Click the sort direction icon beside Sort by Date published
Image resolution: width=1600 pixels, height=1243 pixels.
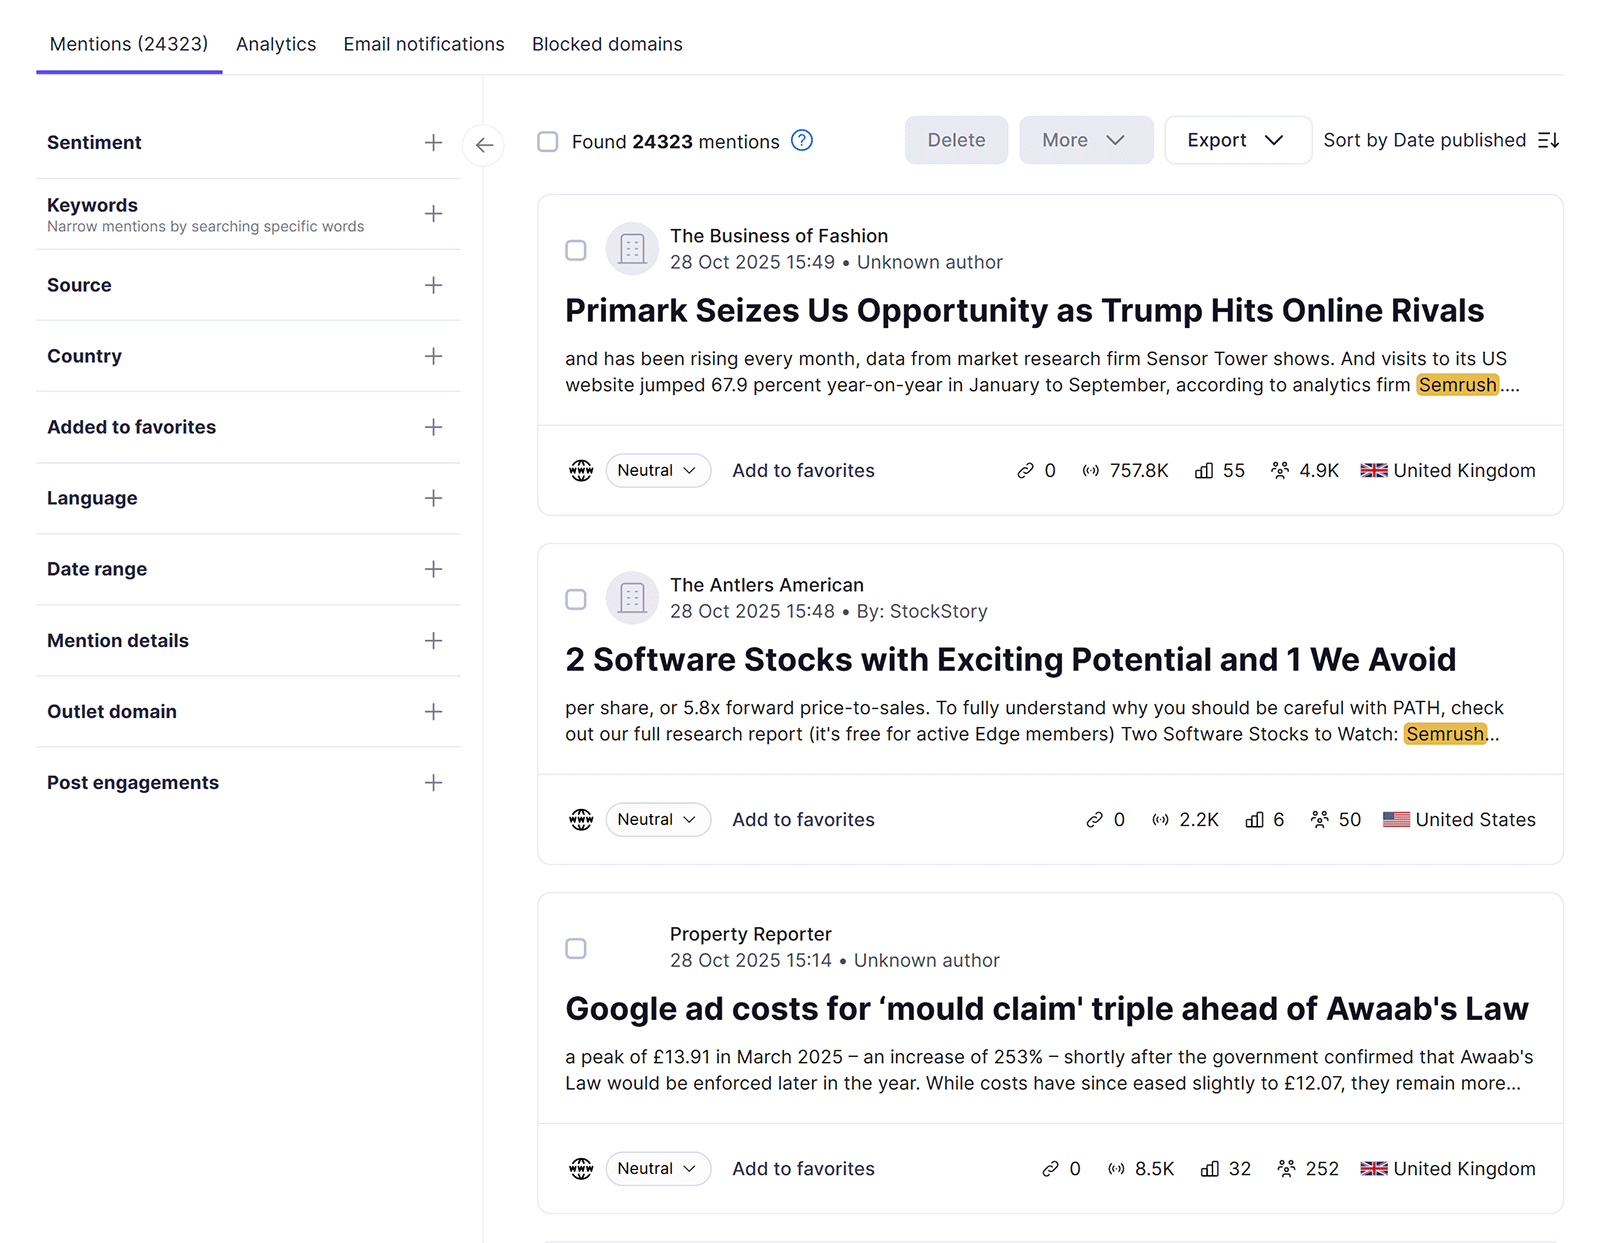[x=1548, y=139]
